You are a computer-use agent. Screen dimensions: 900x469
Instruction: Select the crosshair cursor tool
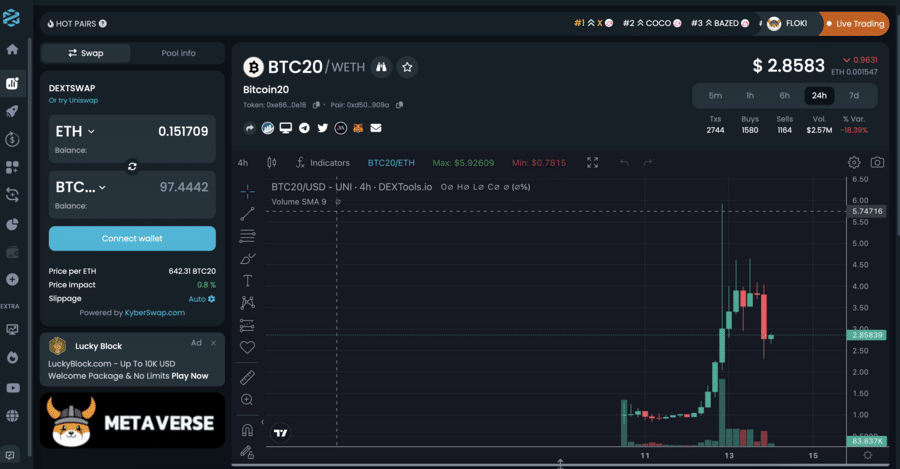247,191
